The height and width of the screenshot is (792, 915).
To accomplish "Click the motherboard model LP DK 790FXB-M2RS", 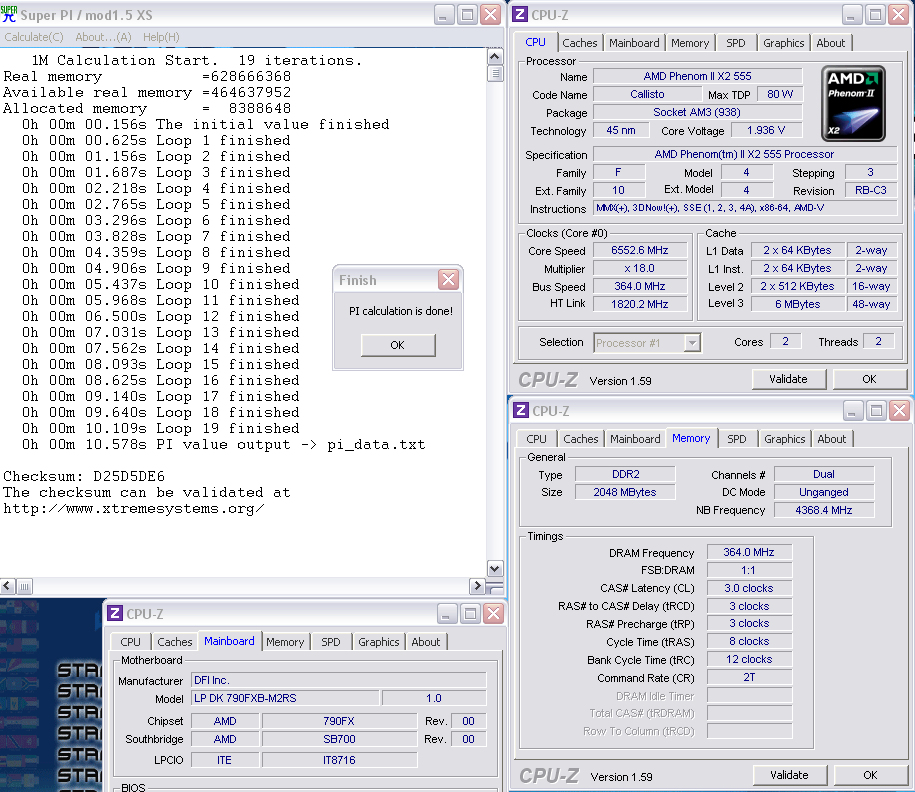I will [285, 698].
